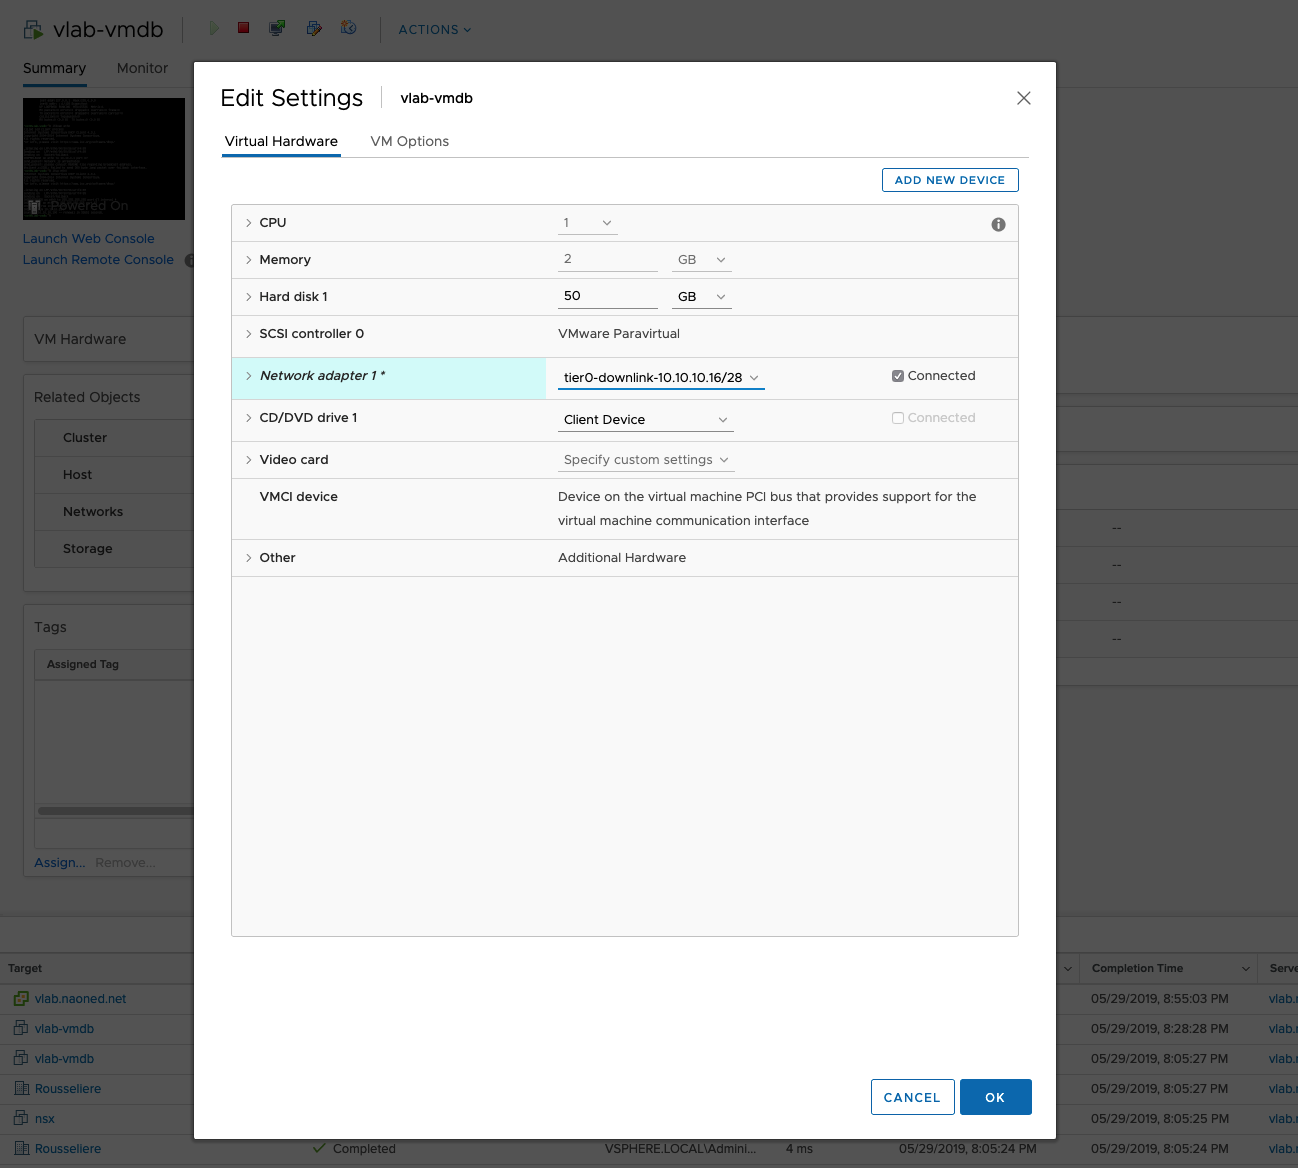Select the Virtual Hardware tab
This screenshot has height=1168, width=1298.
tap(281, 141)
